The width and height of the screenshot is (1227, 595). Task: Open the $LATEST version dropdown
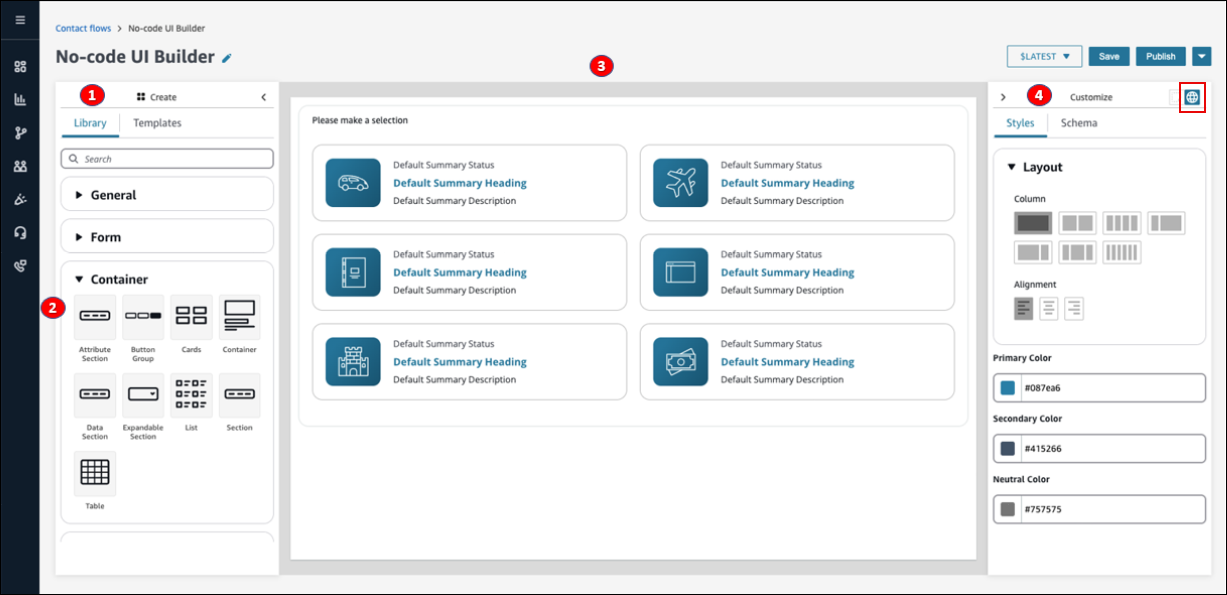click(1044, 57)
